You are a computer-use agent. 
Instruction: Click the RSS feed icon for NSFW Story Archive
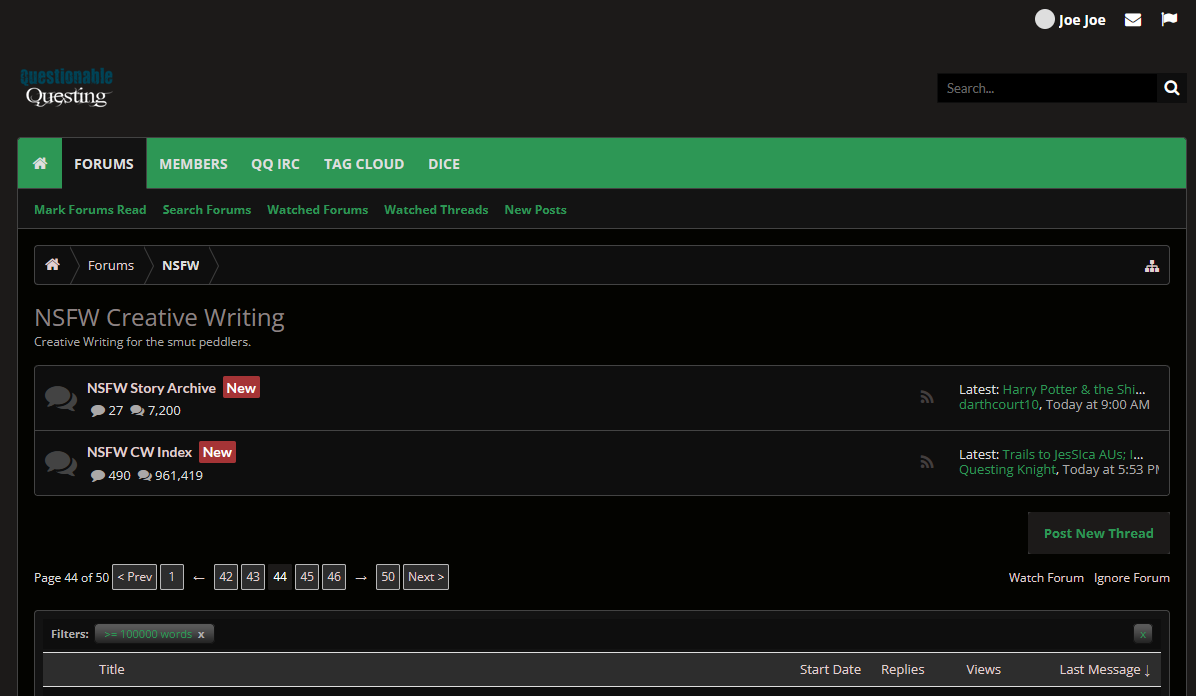[x=927, y=397]
